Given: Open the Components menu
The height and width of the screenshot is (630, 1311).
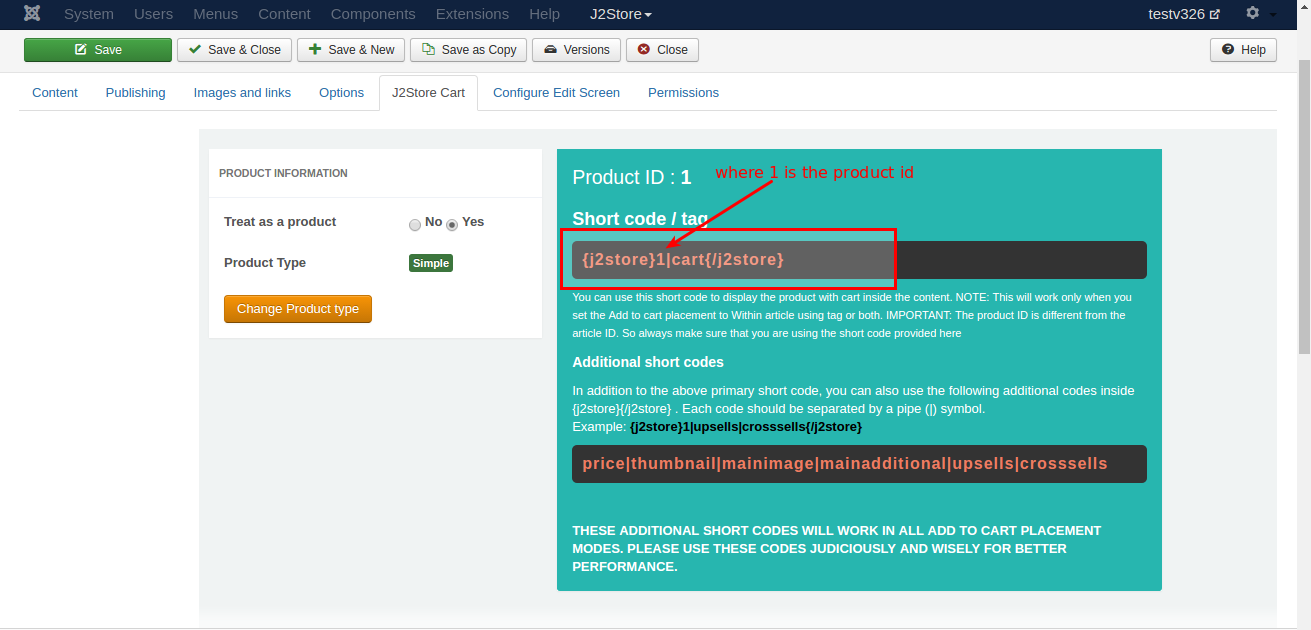Looking at the screenshot, I should click(x=373, y=14).
